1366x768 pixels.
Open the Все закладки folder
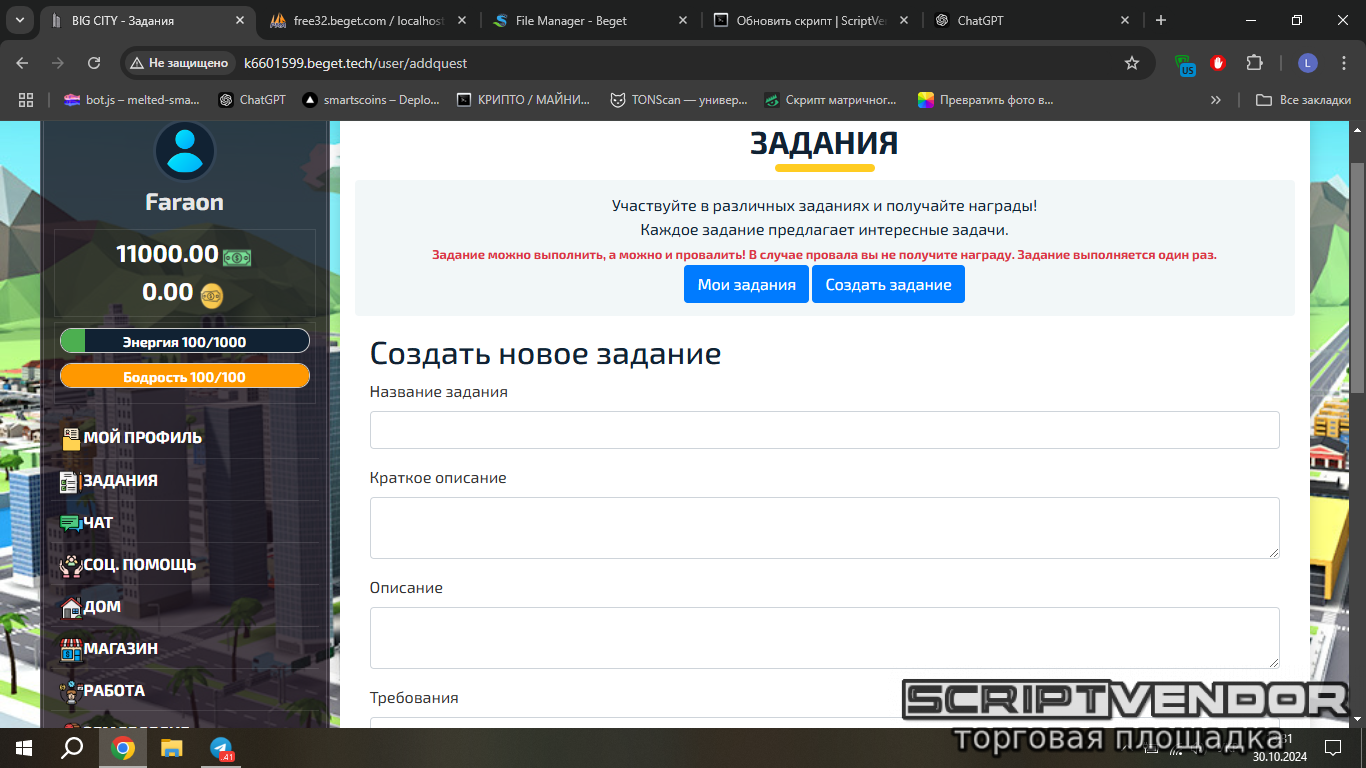click(x=1303, y=100)
